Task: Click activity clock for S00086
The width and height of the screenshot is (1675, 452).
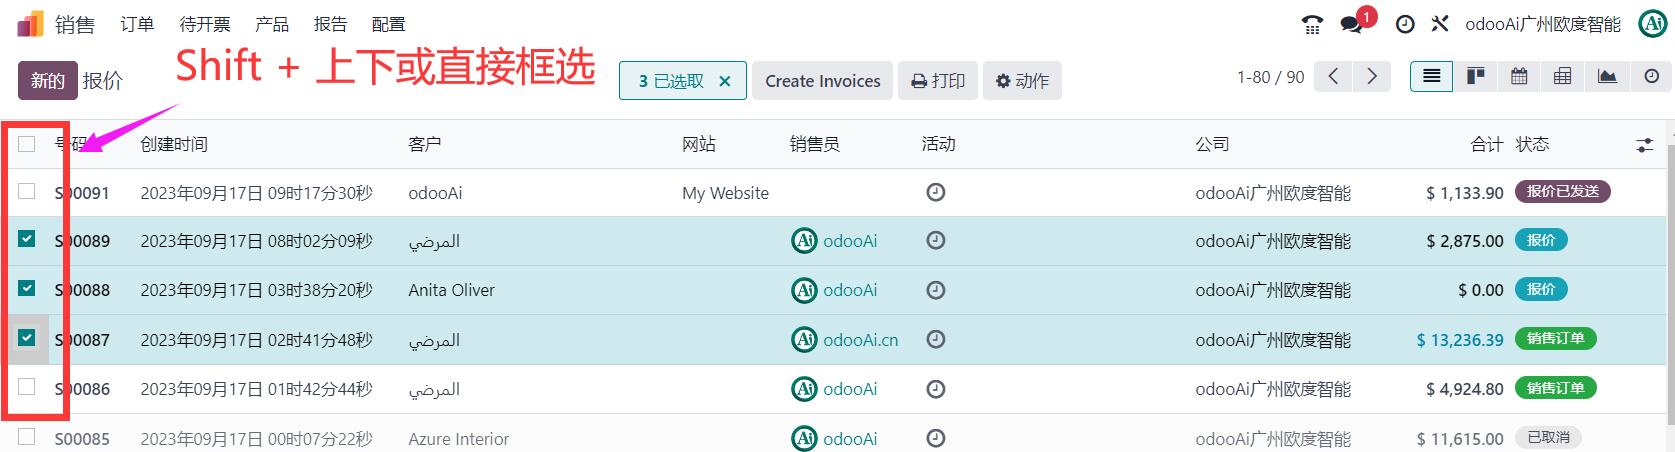Action: click(936, 389)
